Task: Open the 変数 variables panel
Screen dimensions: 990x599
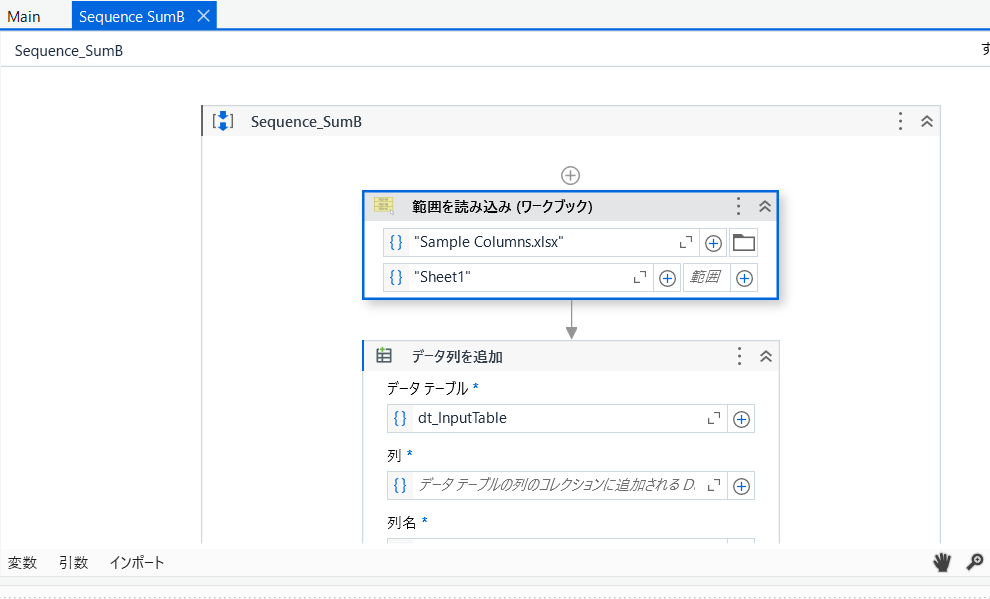Action: pos(22,562)
